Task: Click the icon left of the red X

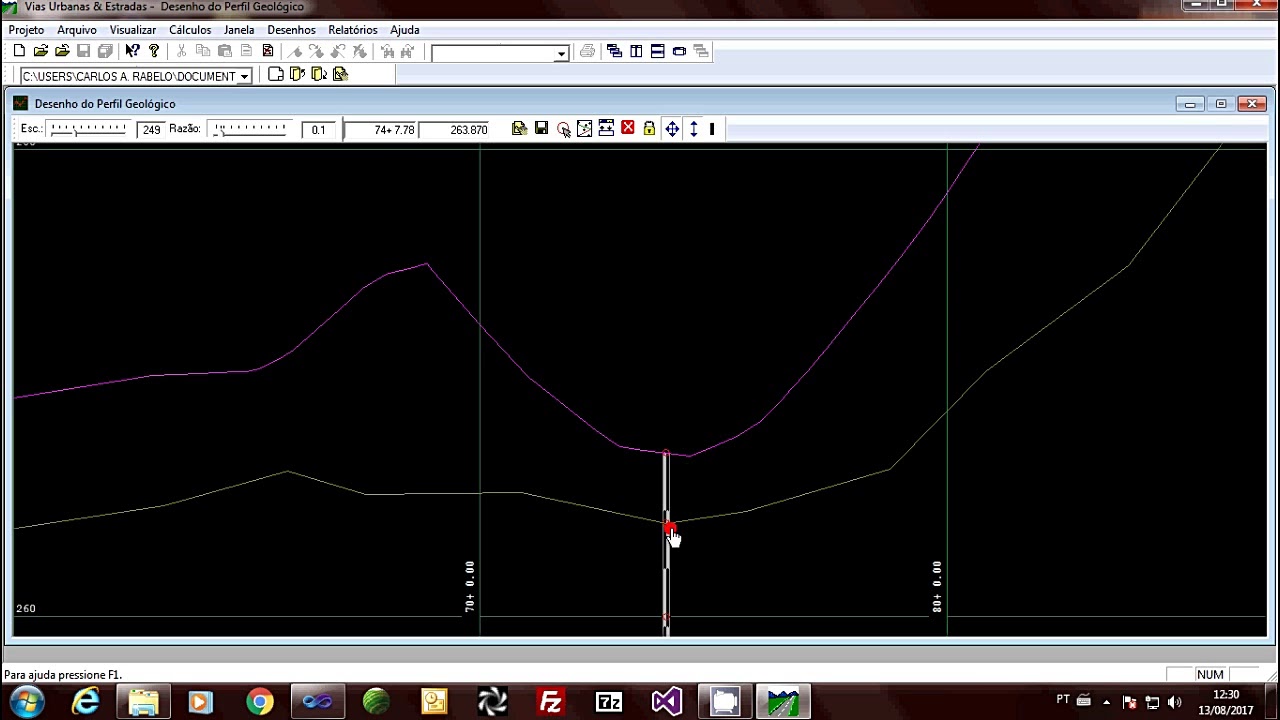Action: point(606,129)
